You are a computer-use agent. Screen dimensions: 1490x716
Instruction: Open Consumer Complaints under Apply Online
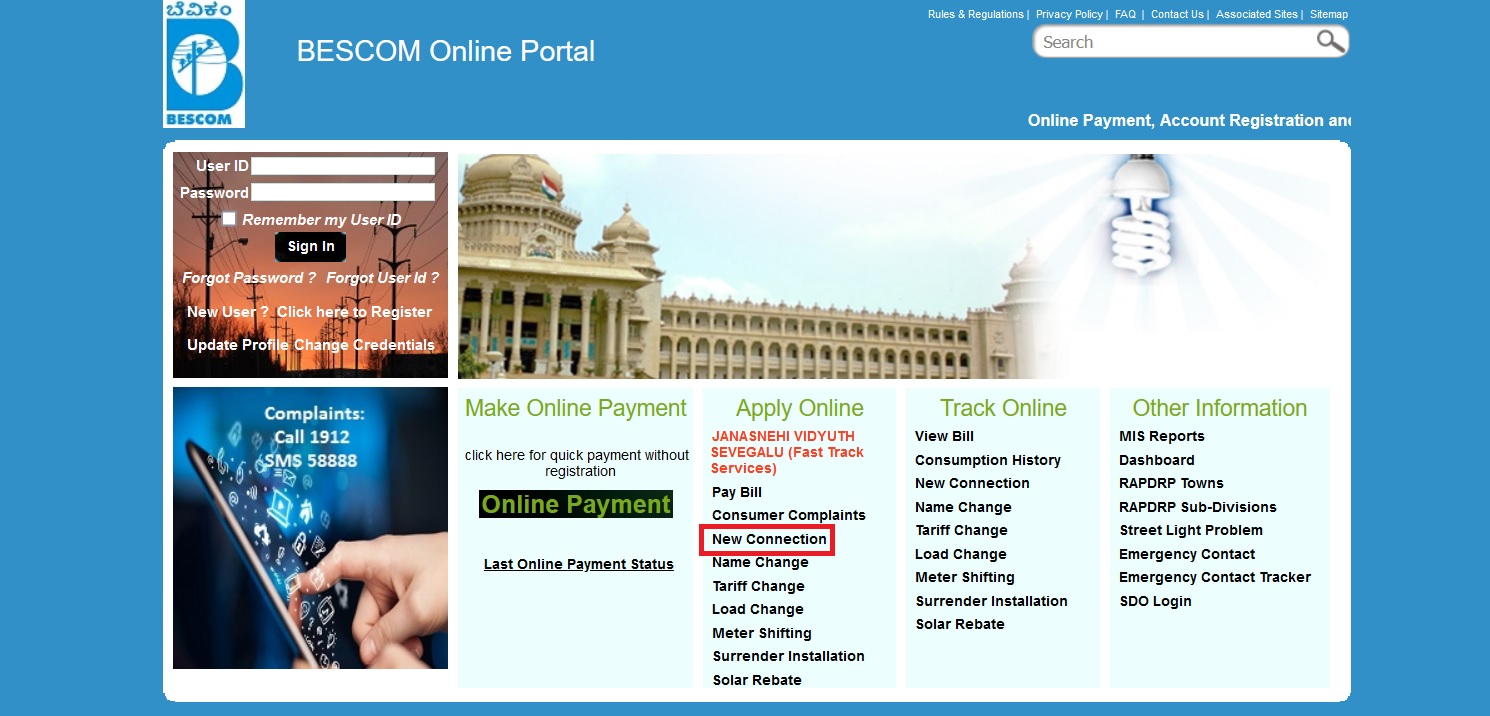pos(789,515)
